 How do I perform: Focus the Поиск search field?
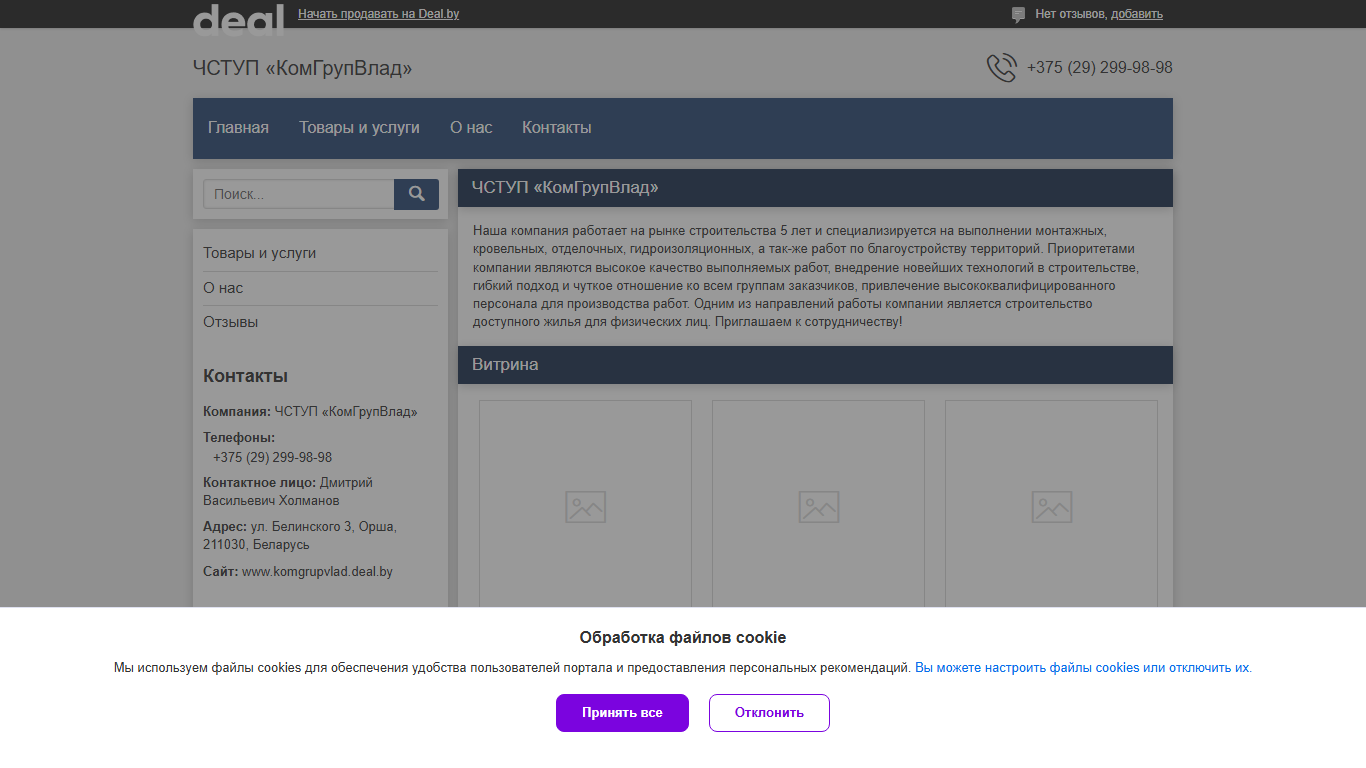pyautogui.click(x=298, y=194)
